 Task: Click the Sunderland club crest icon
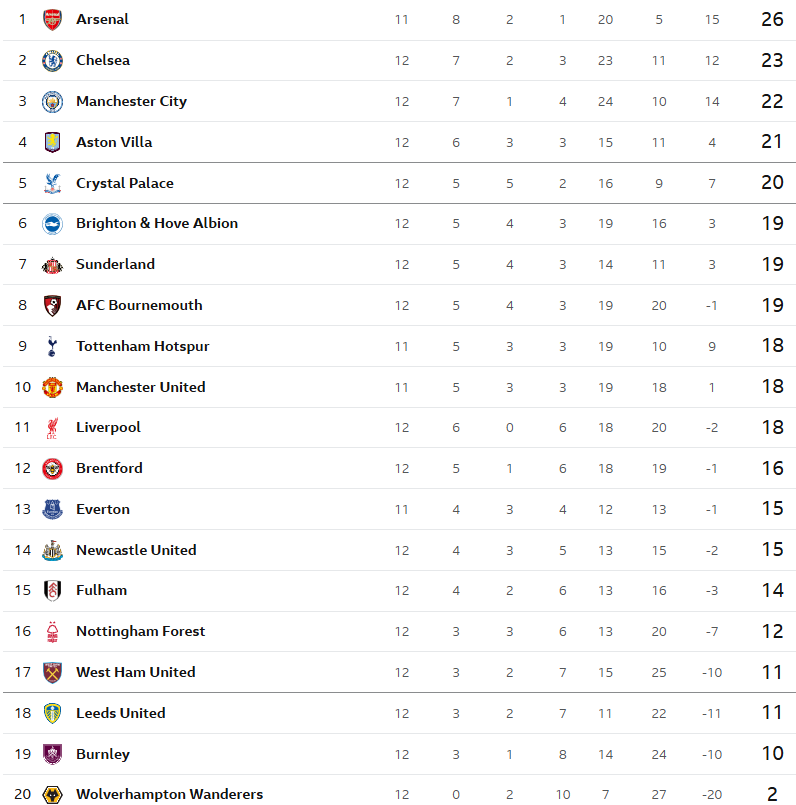(x=52, y=265)
